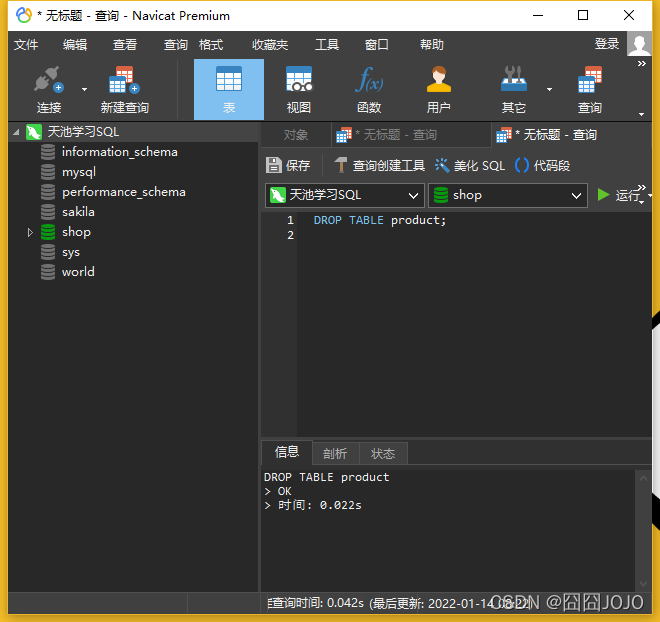Select the performance_schema database

pyautogui.click(x=124, y=192)
